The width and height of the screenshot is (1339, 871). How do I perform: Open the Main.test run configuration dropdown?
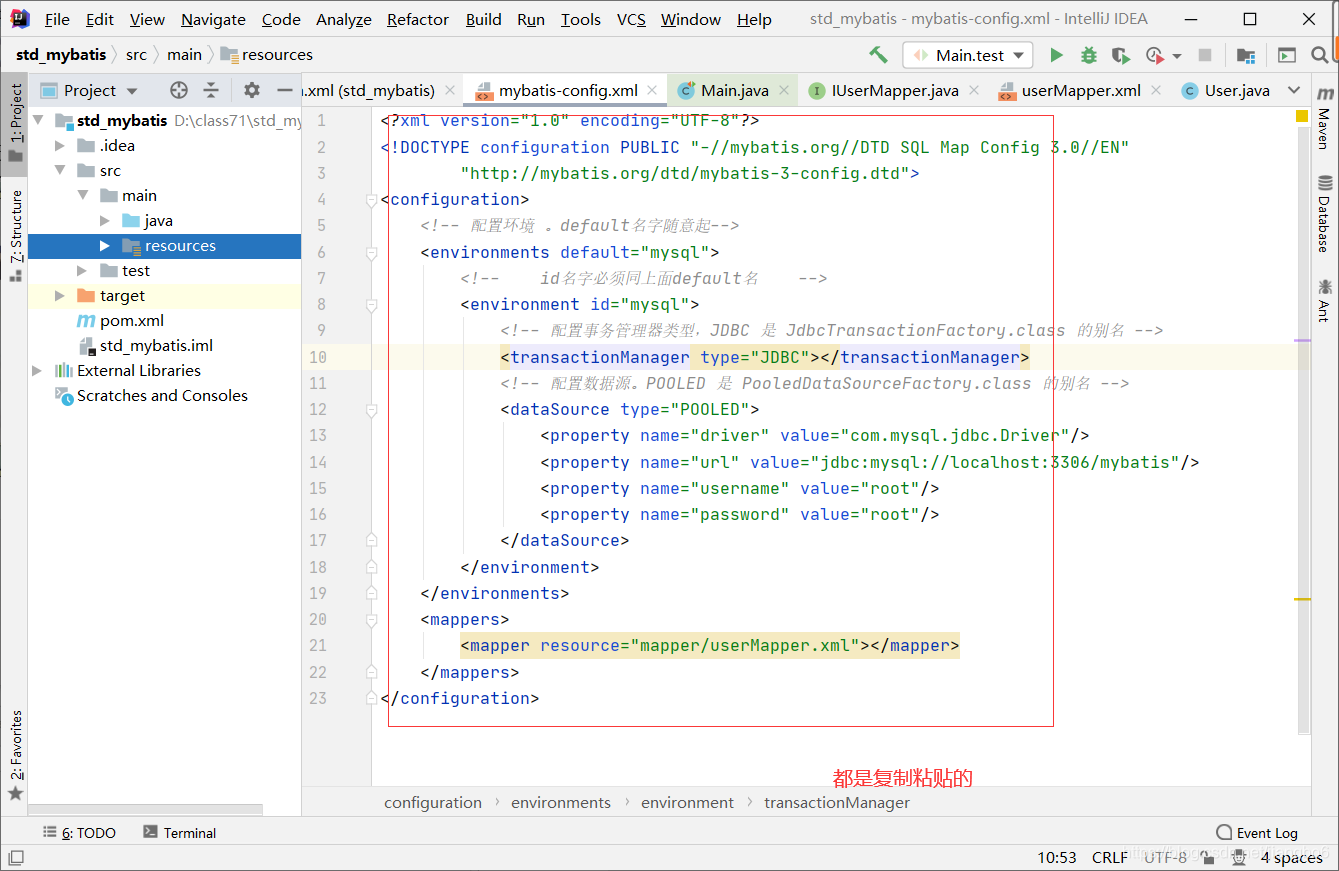pyautogui.click(x=967, y=55)
